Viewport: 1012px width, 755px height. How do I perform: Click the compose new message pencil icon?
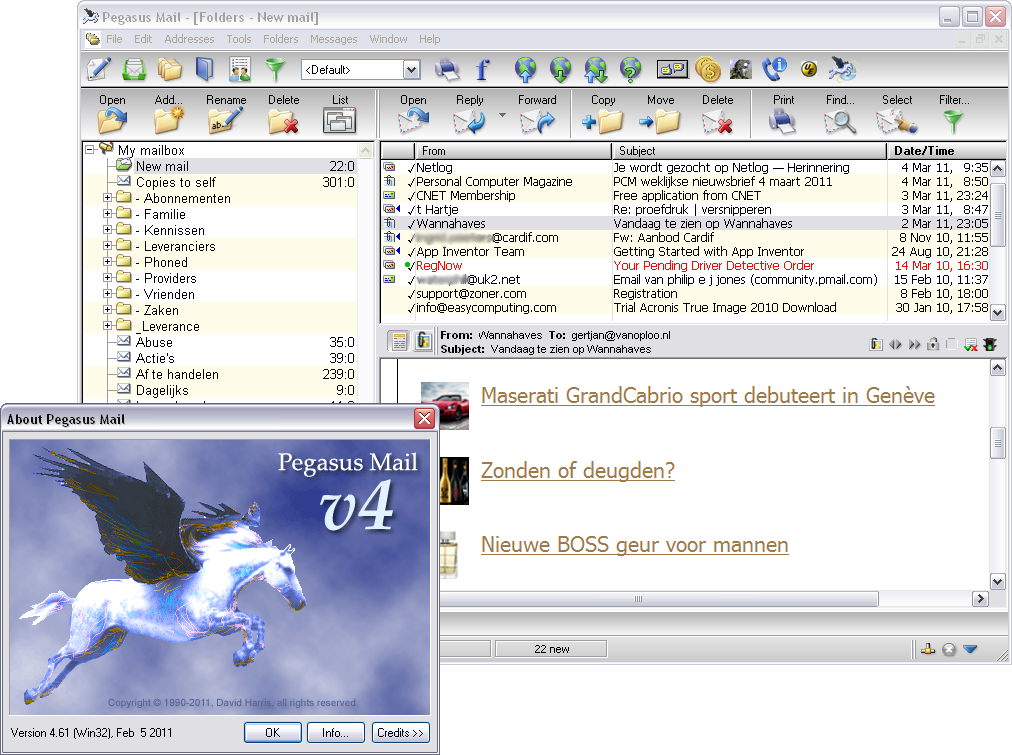99,69
